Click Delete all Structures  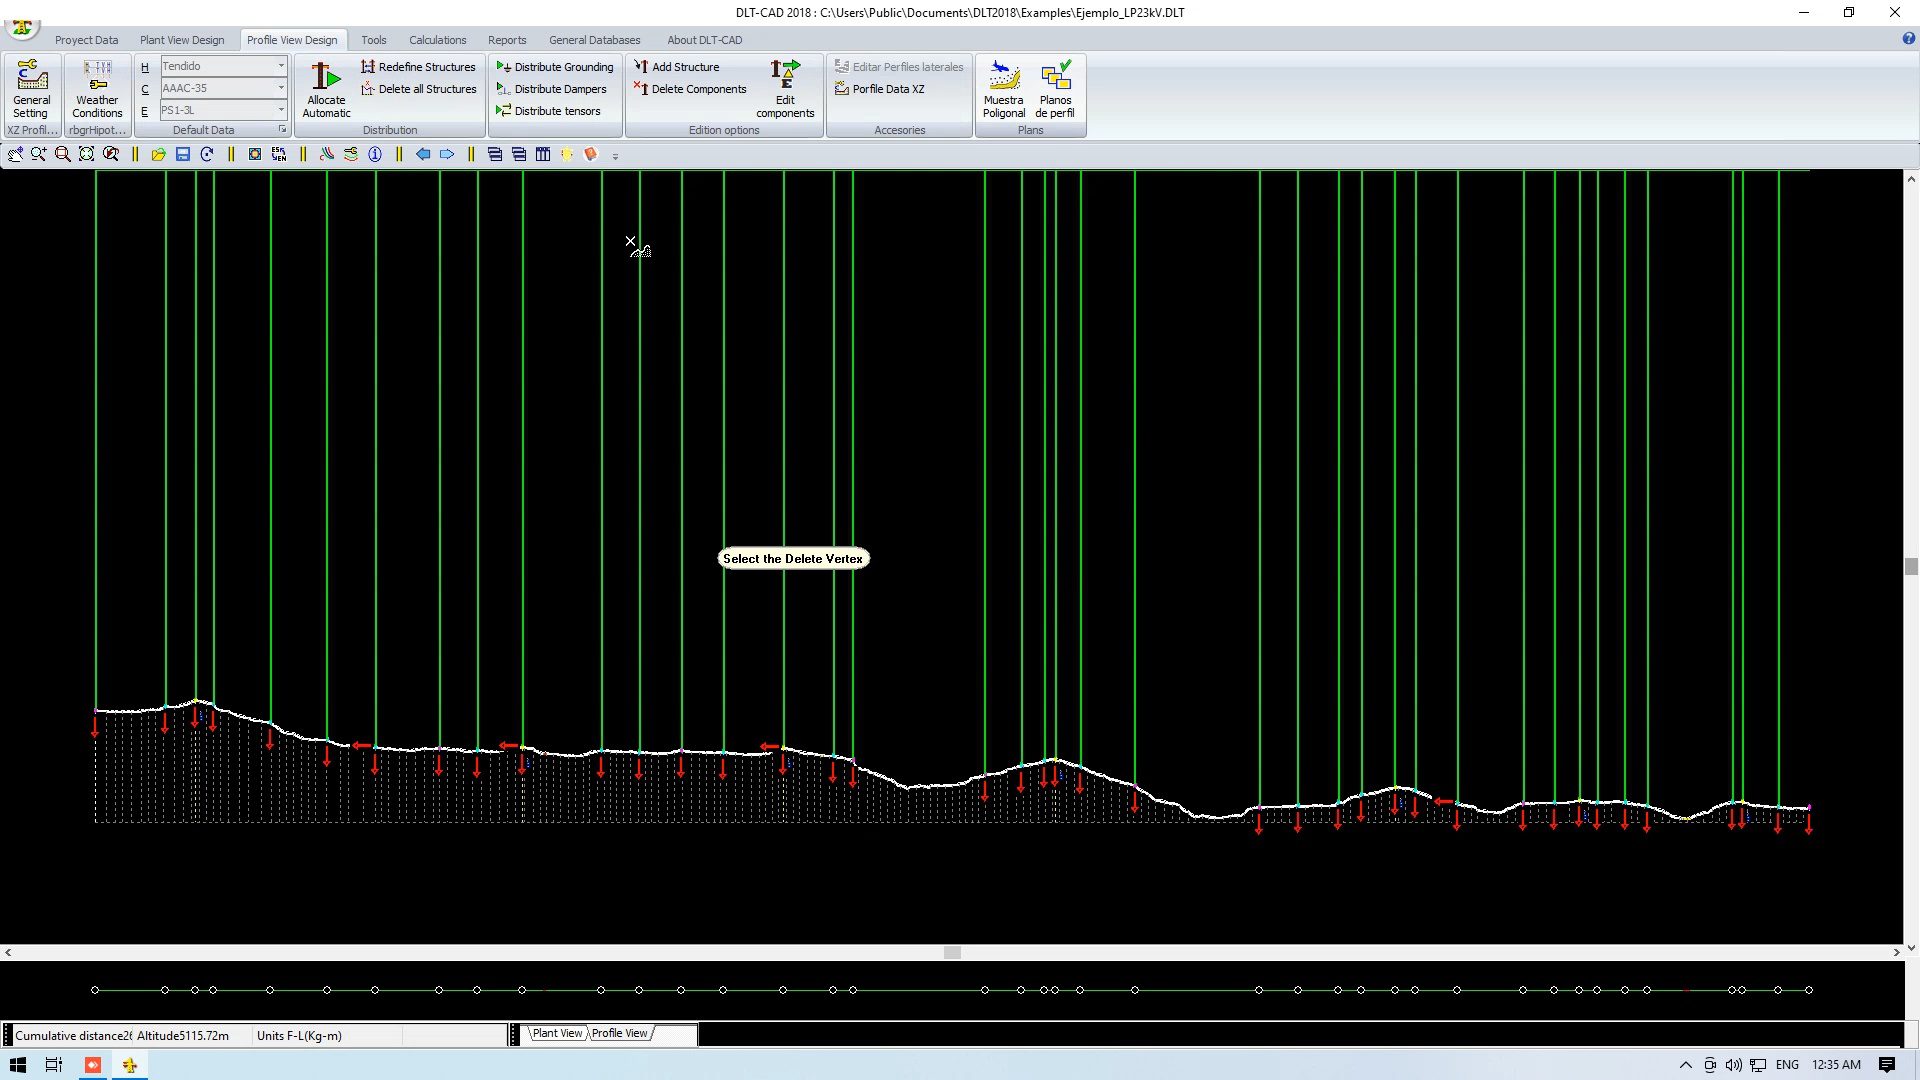pyautogui.click(x=427, y=89)
